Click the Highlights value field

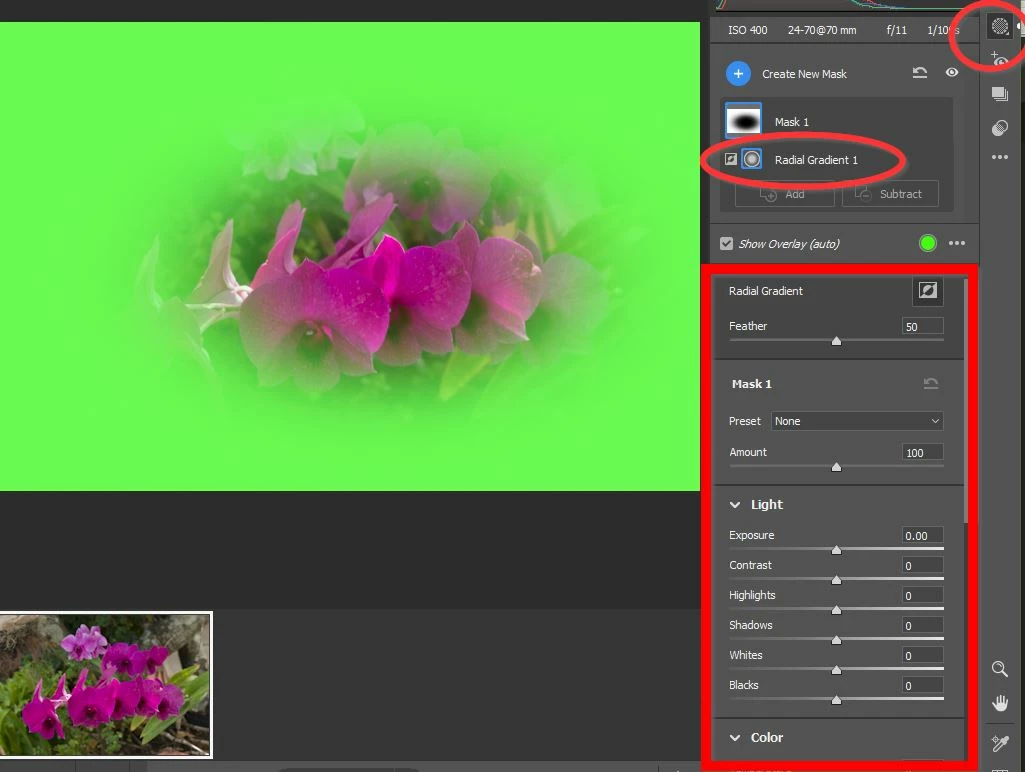pyautogui.click(x=922, y=596)
